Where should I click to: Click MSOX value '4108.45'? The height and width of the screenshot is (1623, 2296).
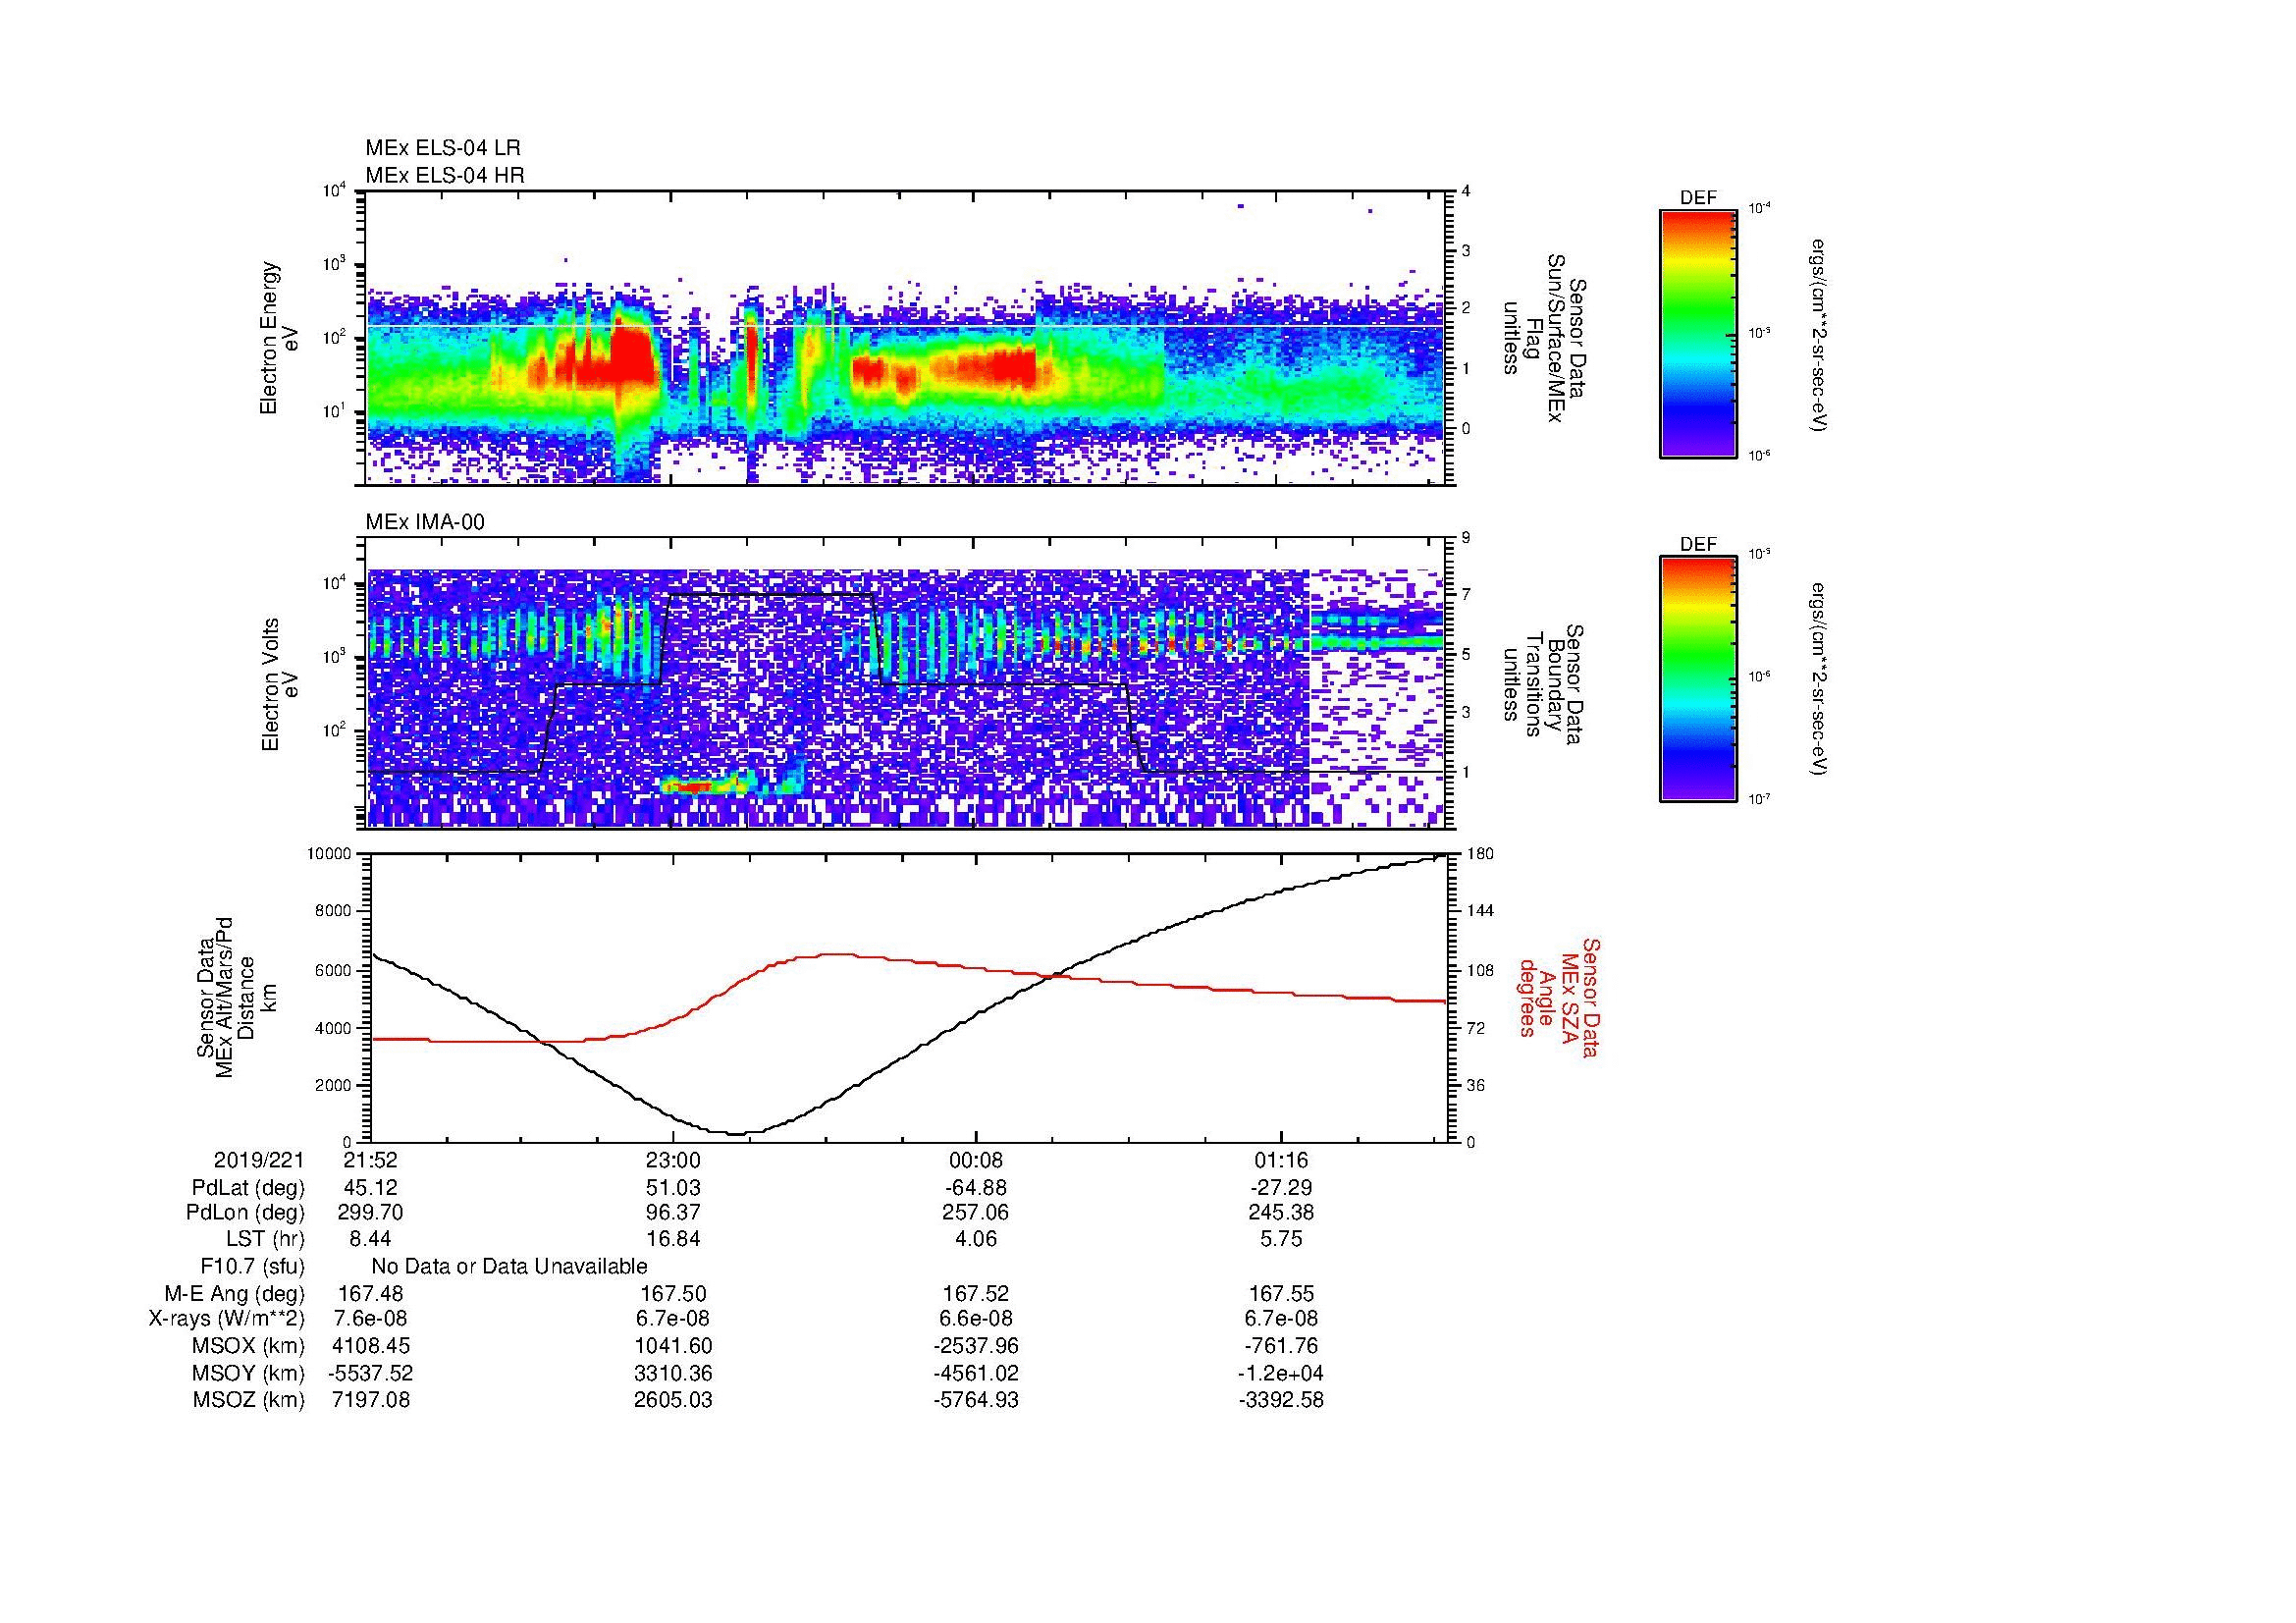click(x=371, y=1346)
